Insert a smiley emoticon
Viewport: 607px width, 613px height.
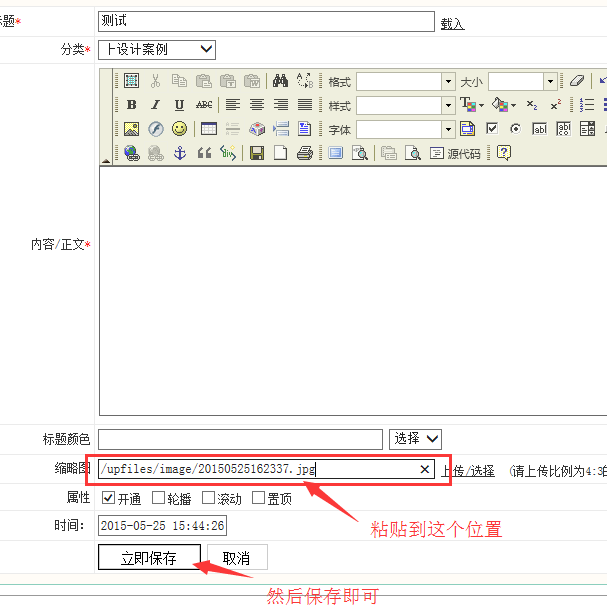pyautogui.click(x=179, y=129)
